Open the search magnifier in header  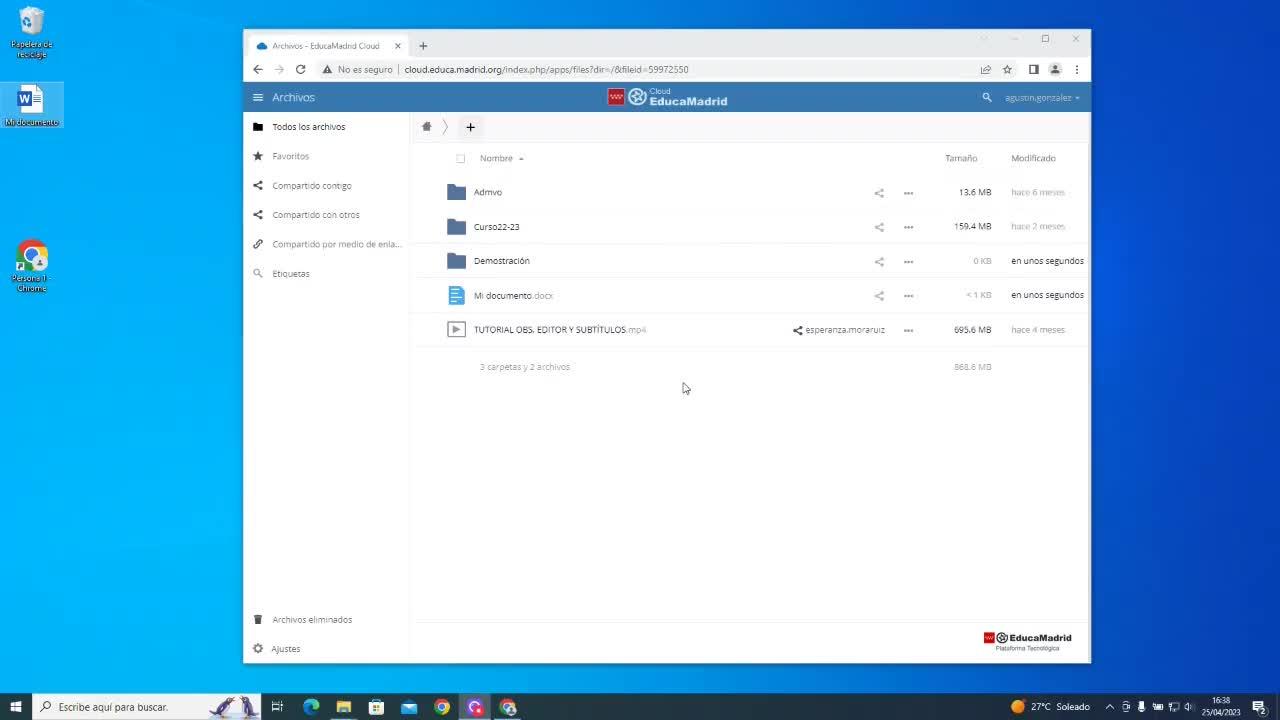tap(987, 98)
